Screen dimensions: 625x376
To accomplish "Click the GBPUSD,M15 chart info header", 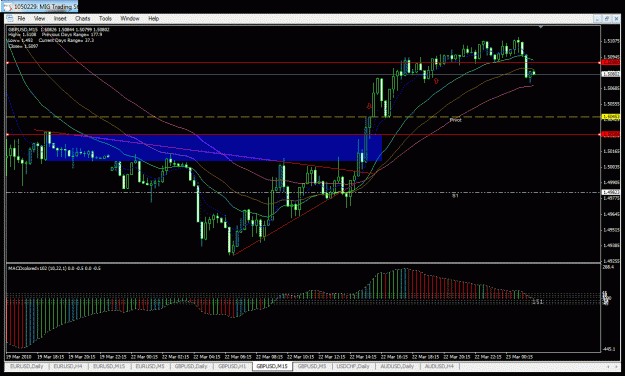I will (59, 30).
